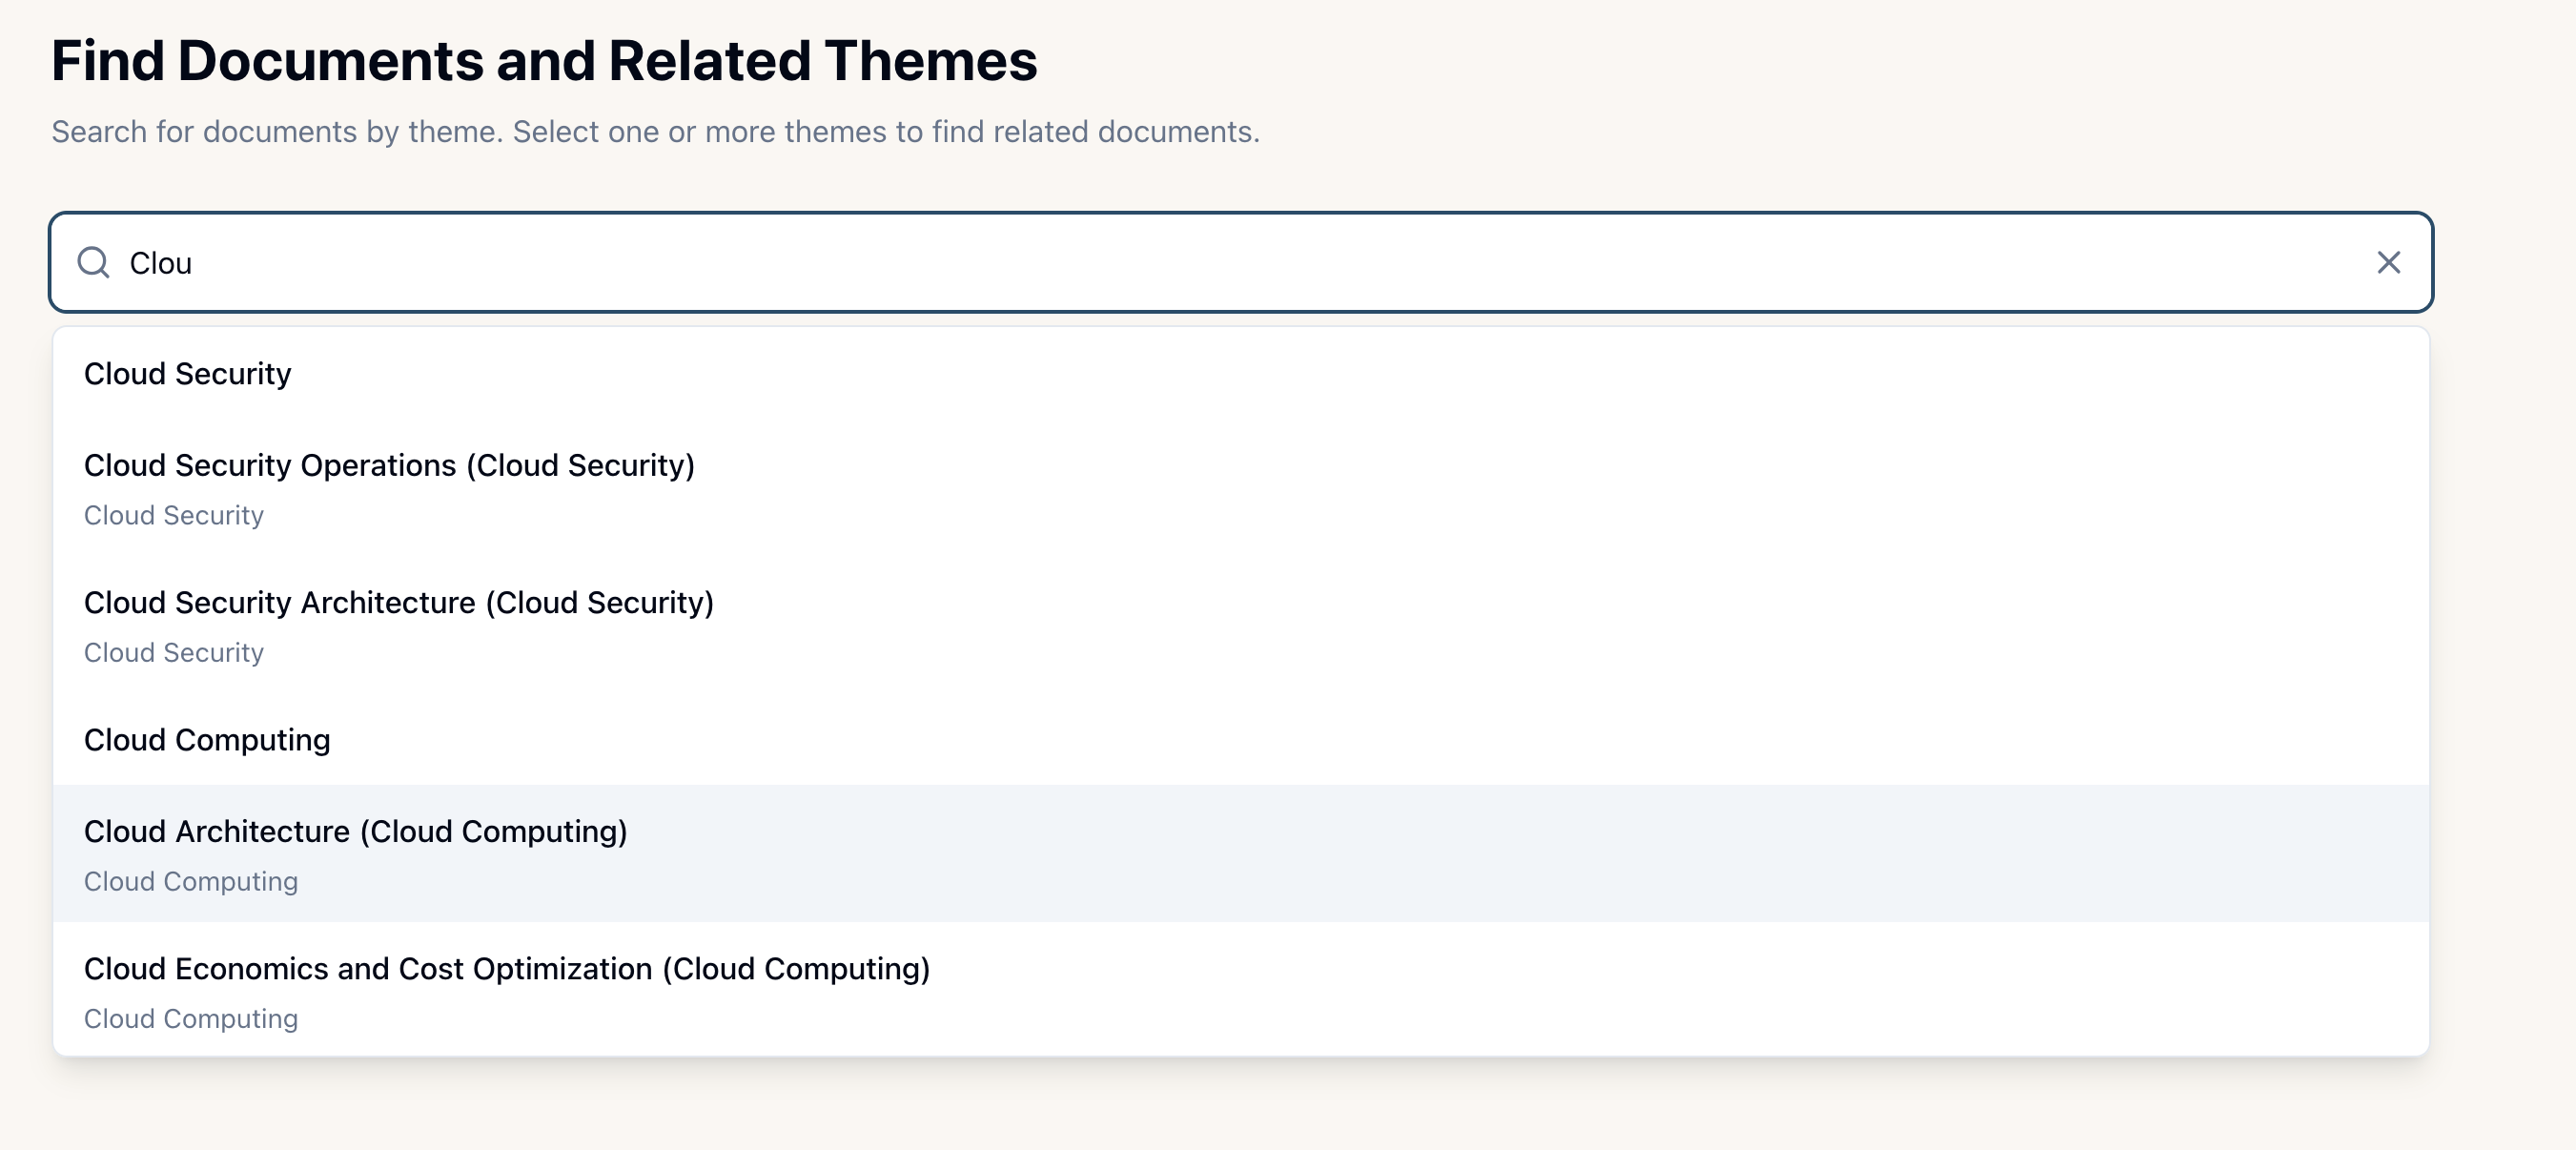The width and height of the screenshot is (2576, 1150).
Task: Click the Find Documents and Related Themes heading
Action: tap(545, 60)
